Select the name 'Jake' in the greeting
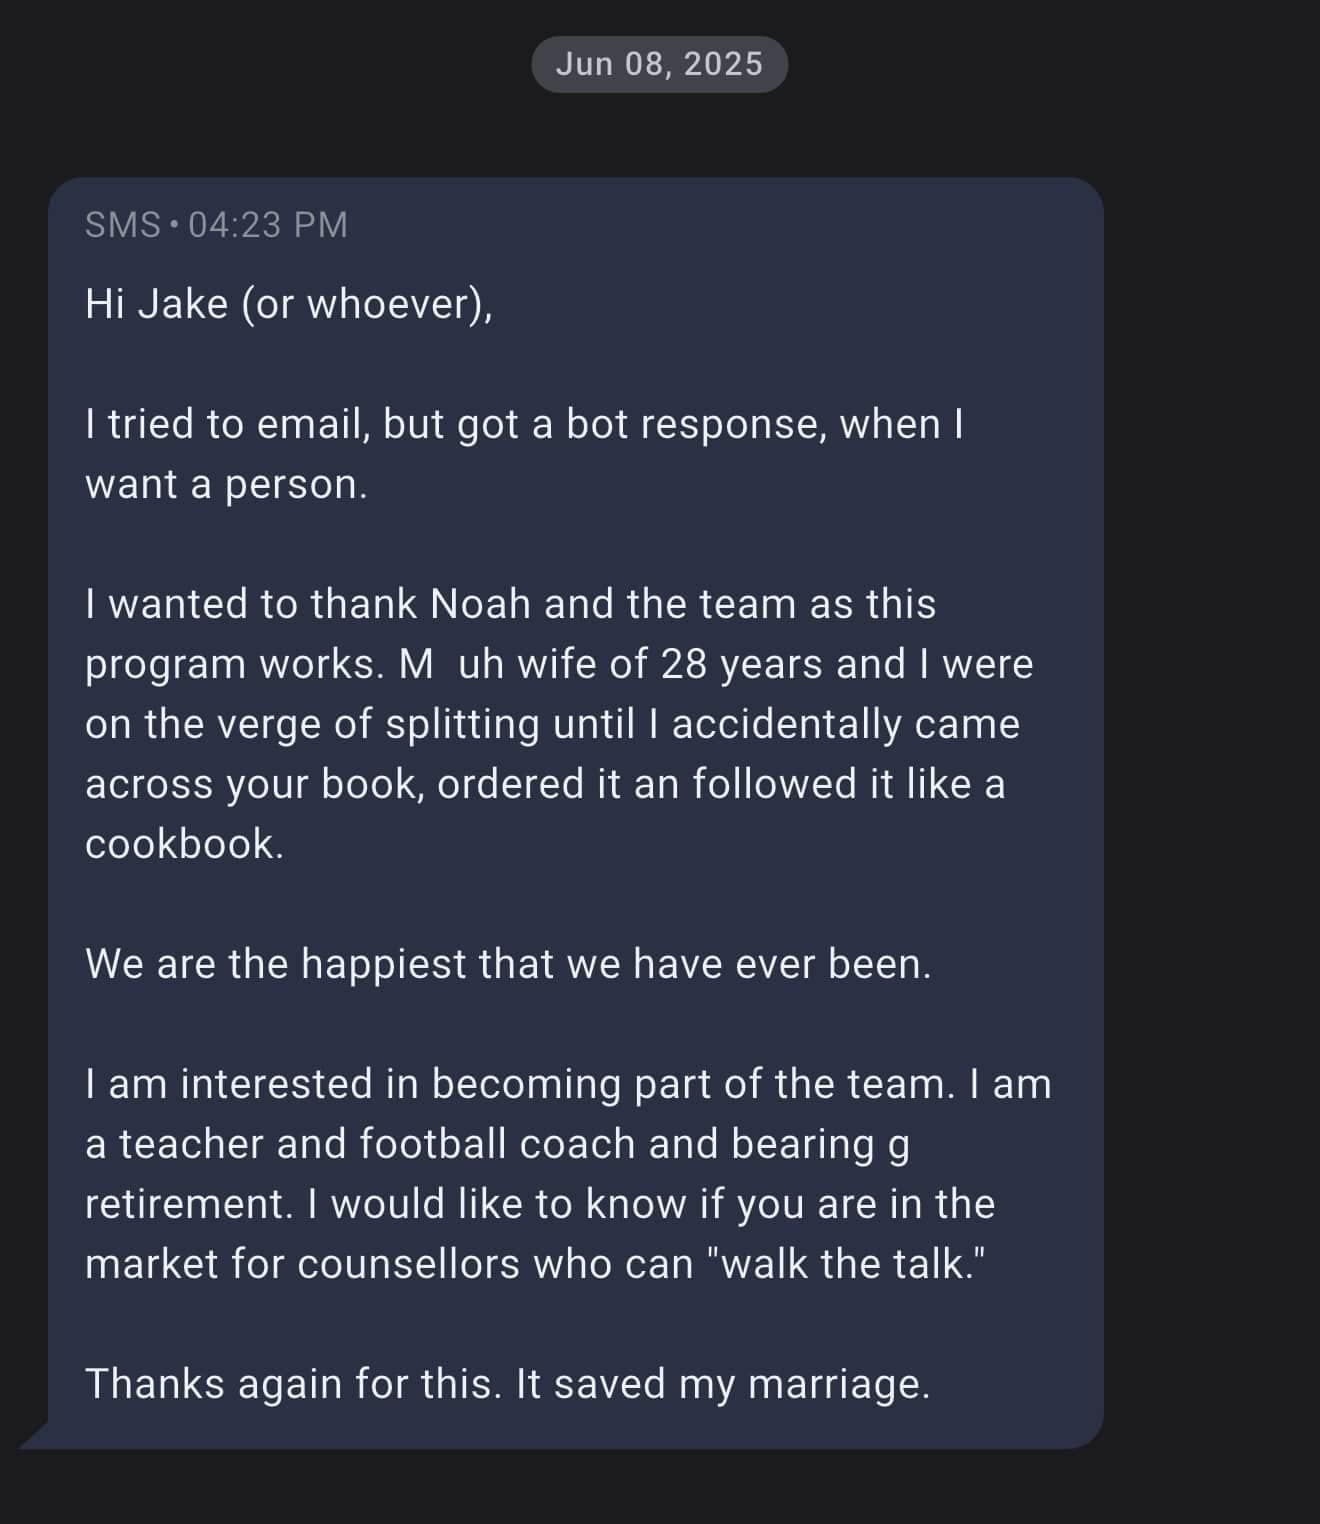 click(x=183, y=304)
